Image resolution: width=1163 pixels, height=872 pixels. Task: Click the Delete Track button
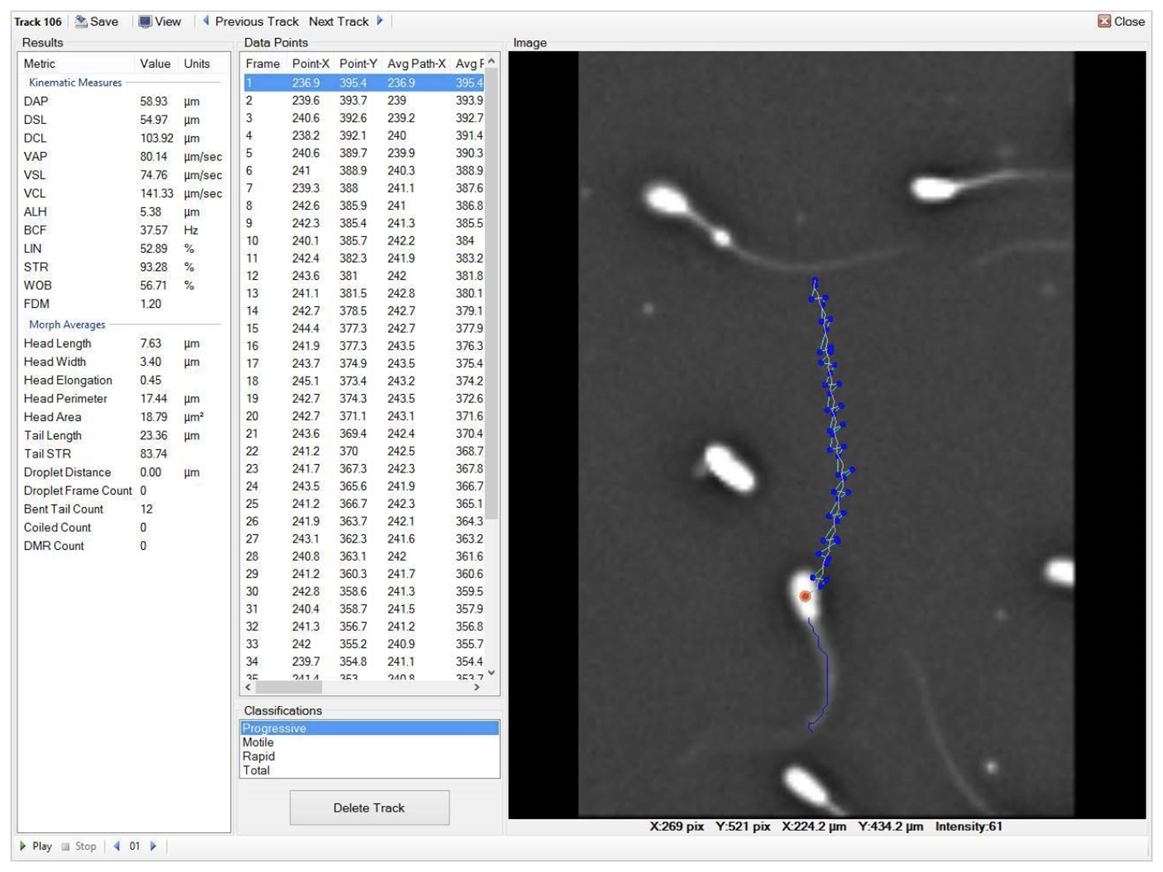point(369,807)
